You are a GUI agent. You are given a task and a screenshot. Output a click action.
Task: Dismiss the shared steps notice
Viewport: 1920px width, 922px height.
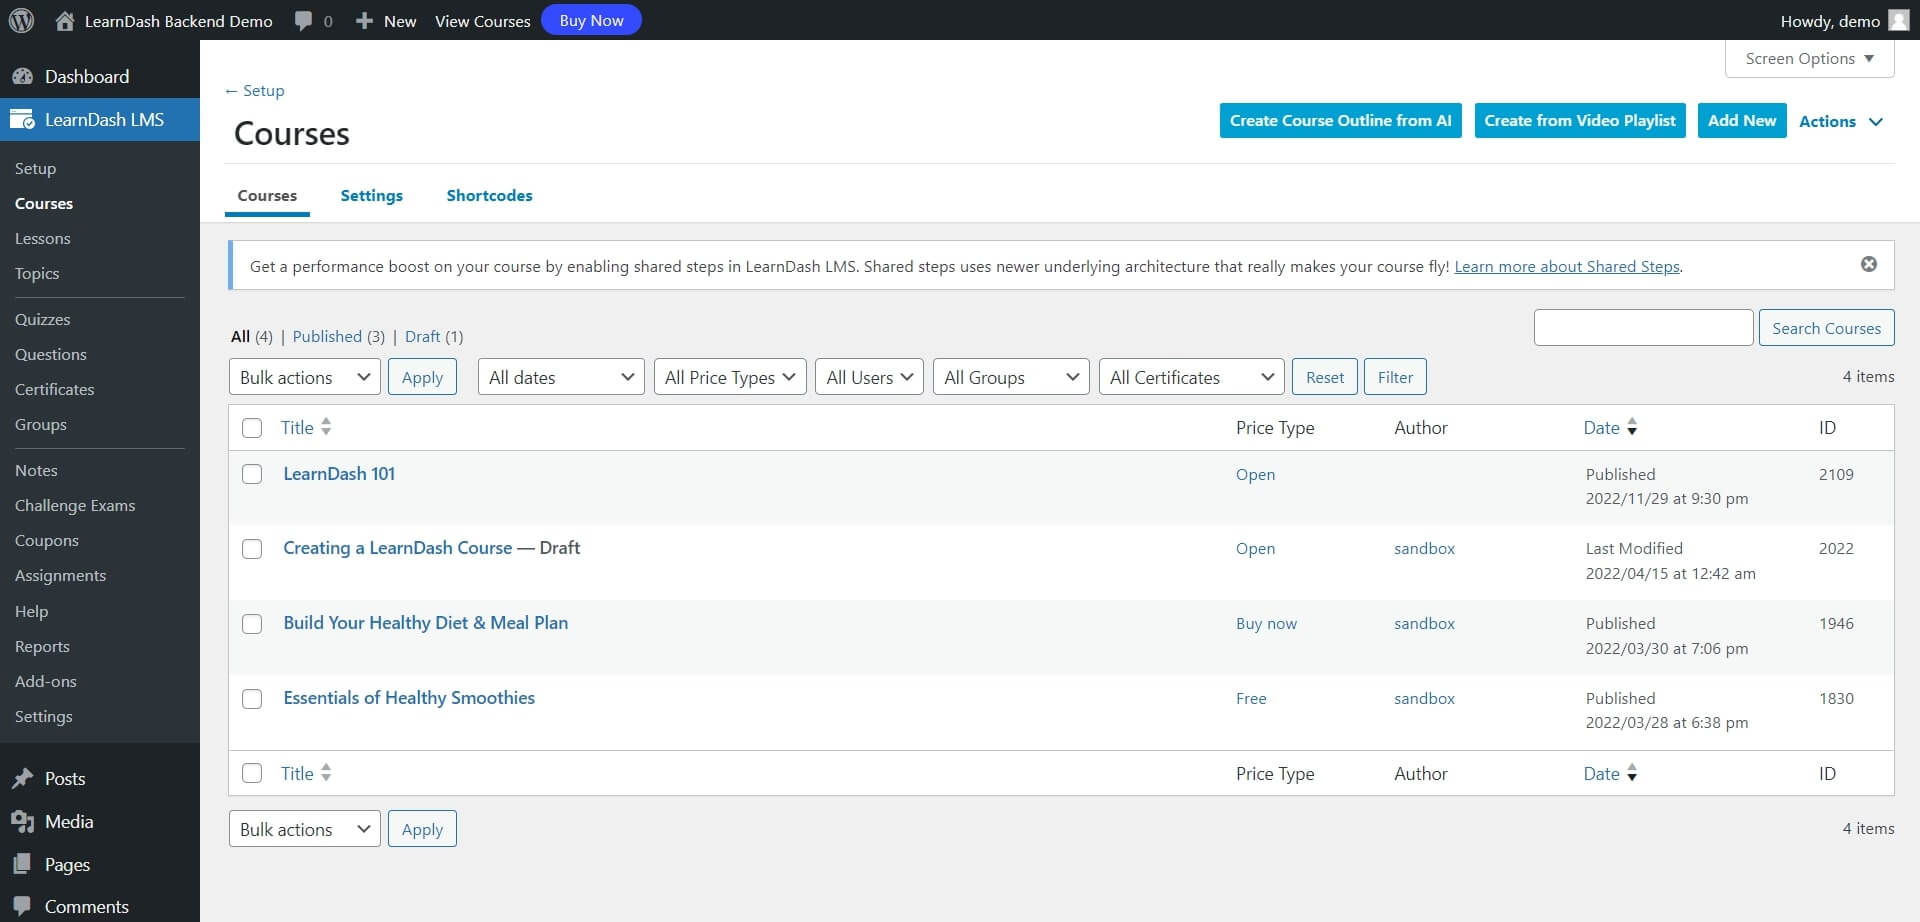pyautogui.click(x=1868, y=264)
